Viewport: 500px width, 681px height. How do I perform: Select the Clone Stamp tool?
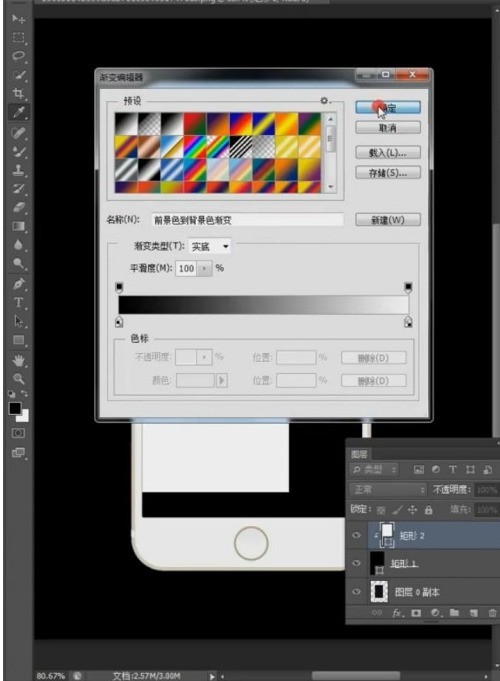pyautogui.click(x=18, y=170)
